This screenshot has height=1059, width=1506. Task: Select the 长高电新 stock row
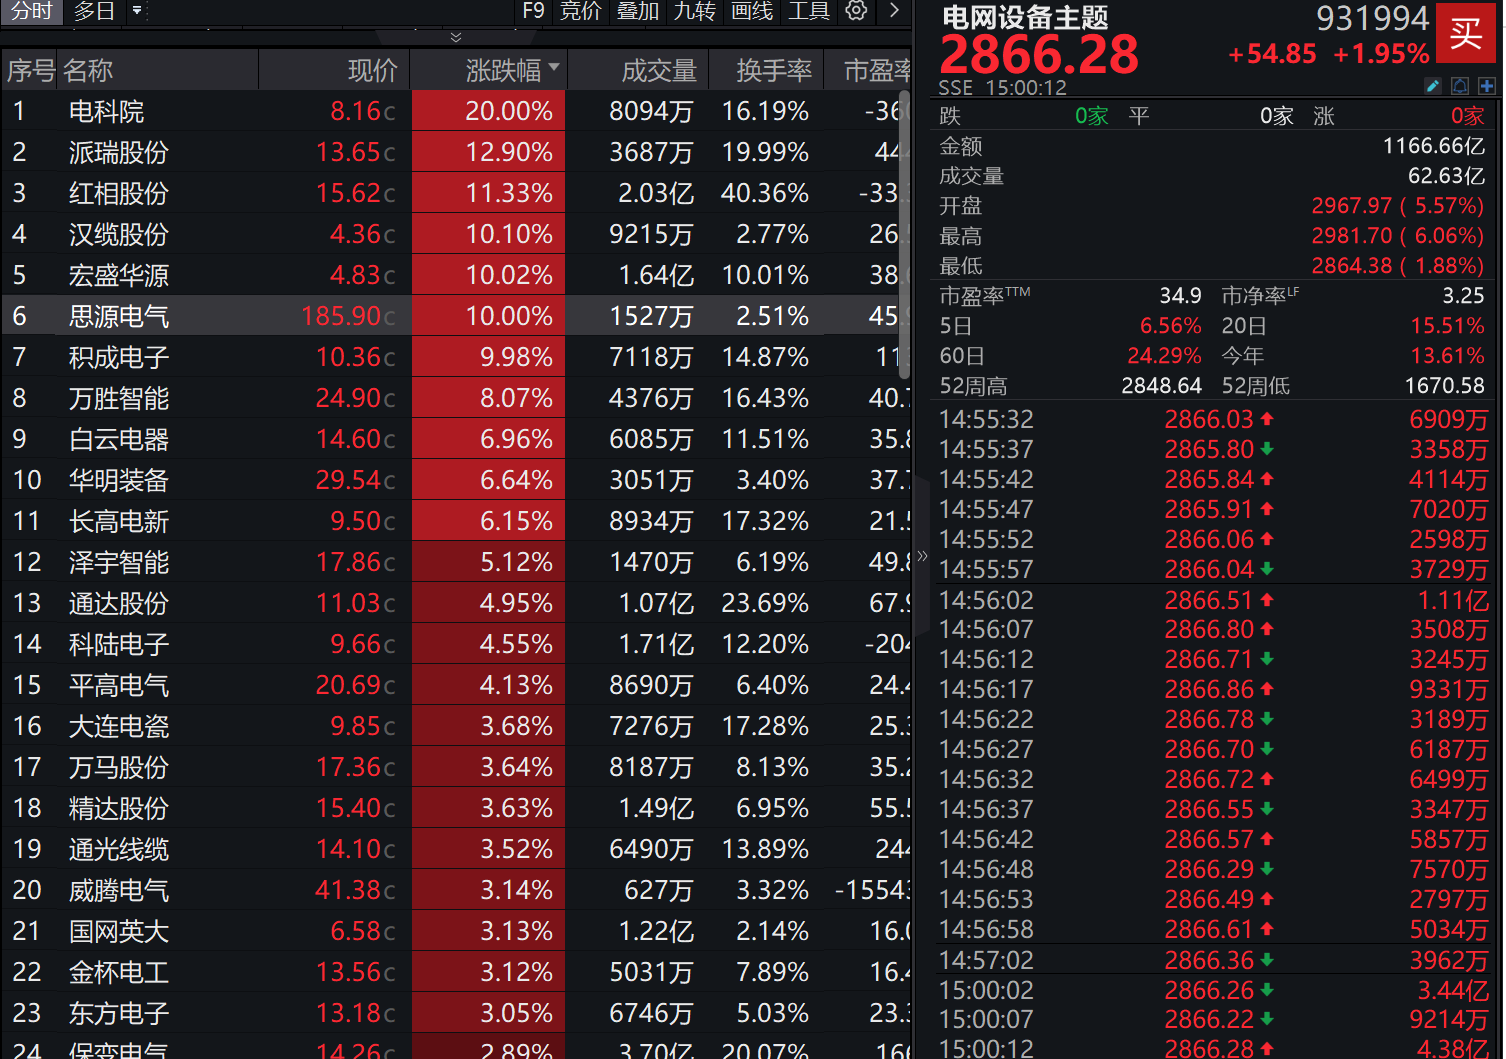tap(456, 521)
